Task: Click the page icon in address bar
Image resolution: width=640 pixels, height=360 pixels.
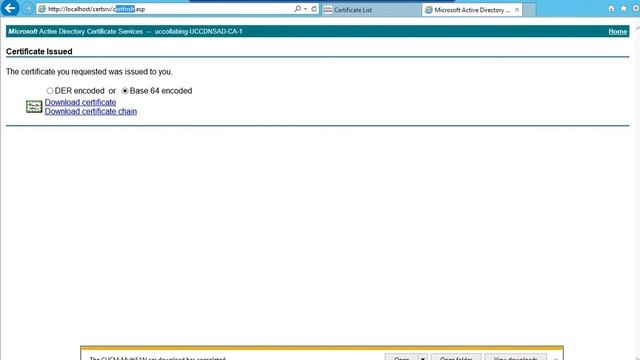Action: click(42, 9)
